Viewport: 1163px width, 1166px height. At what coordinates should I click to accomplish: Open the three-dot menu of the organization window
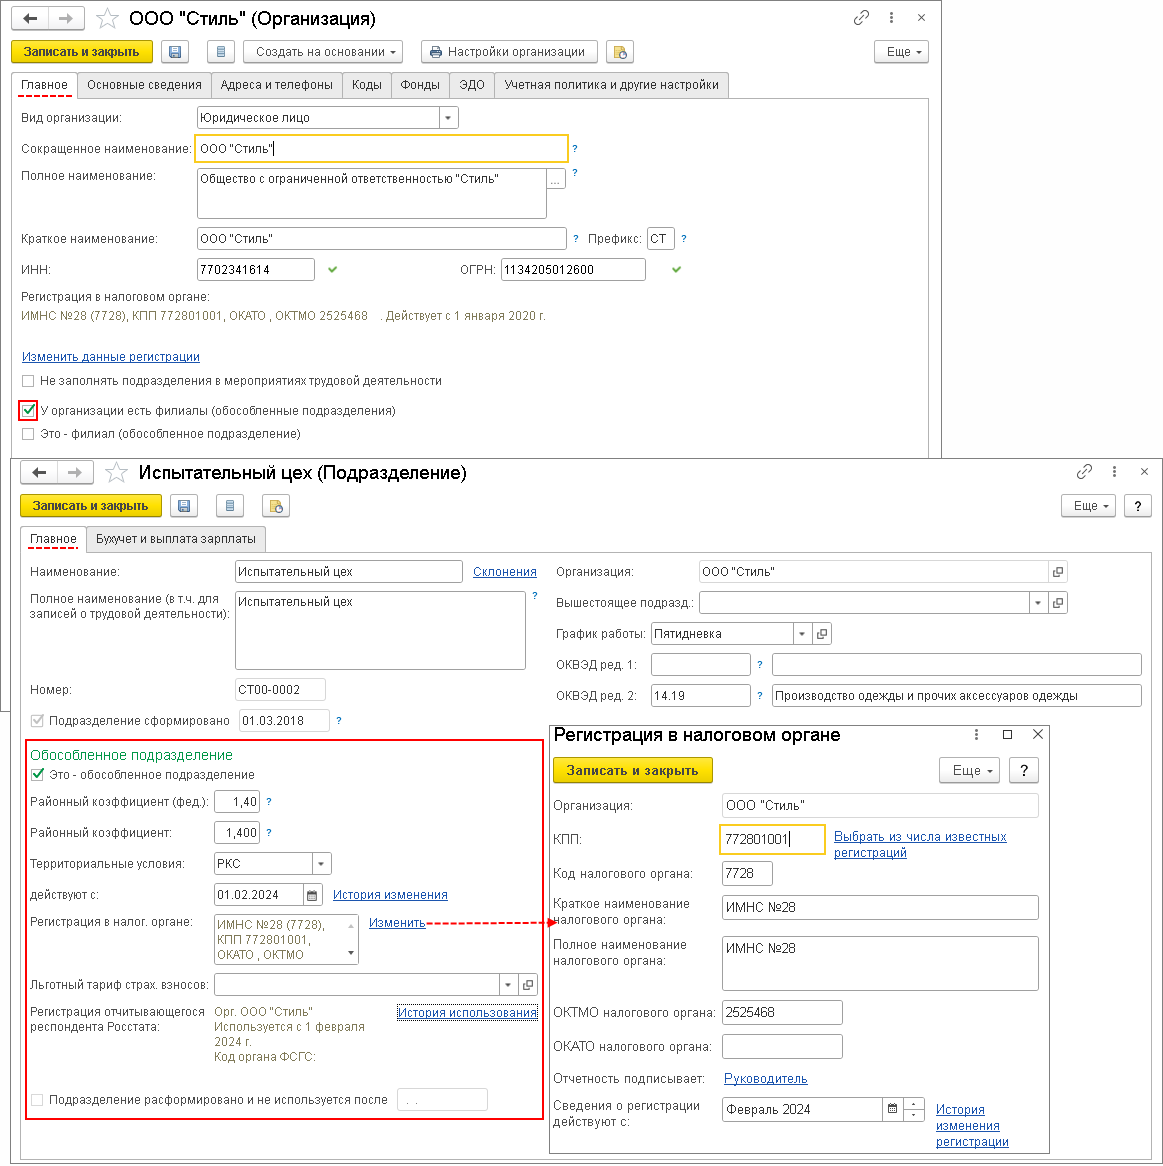(x=891, y=18)
